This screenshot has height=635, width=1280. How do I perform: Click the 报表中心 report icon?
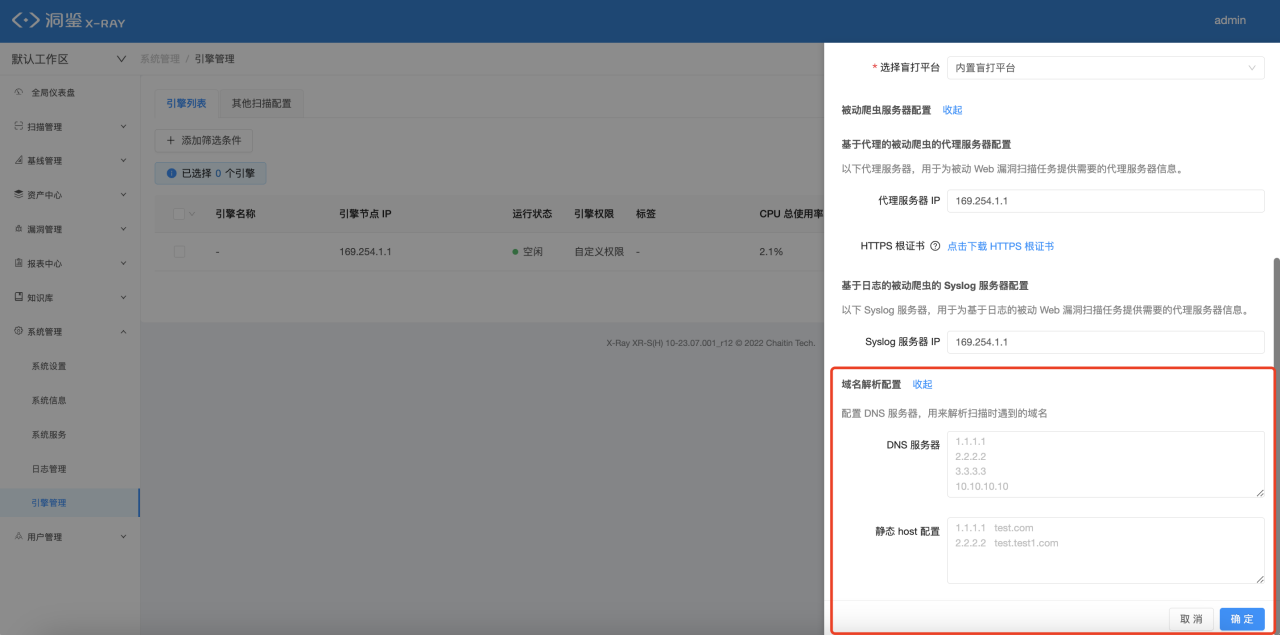point(19,263)
